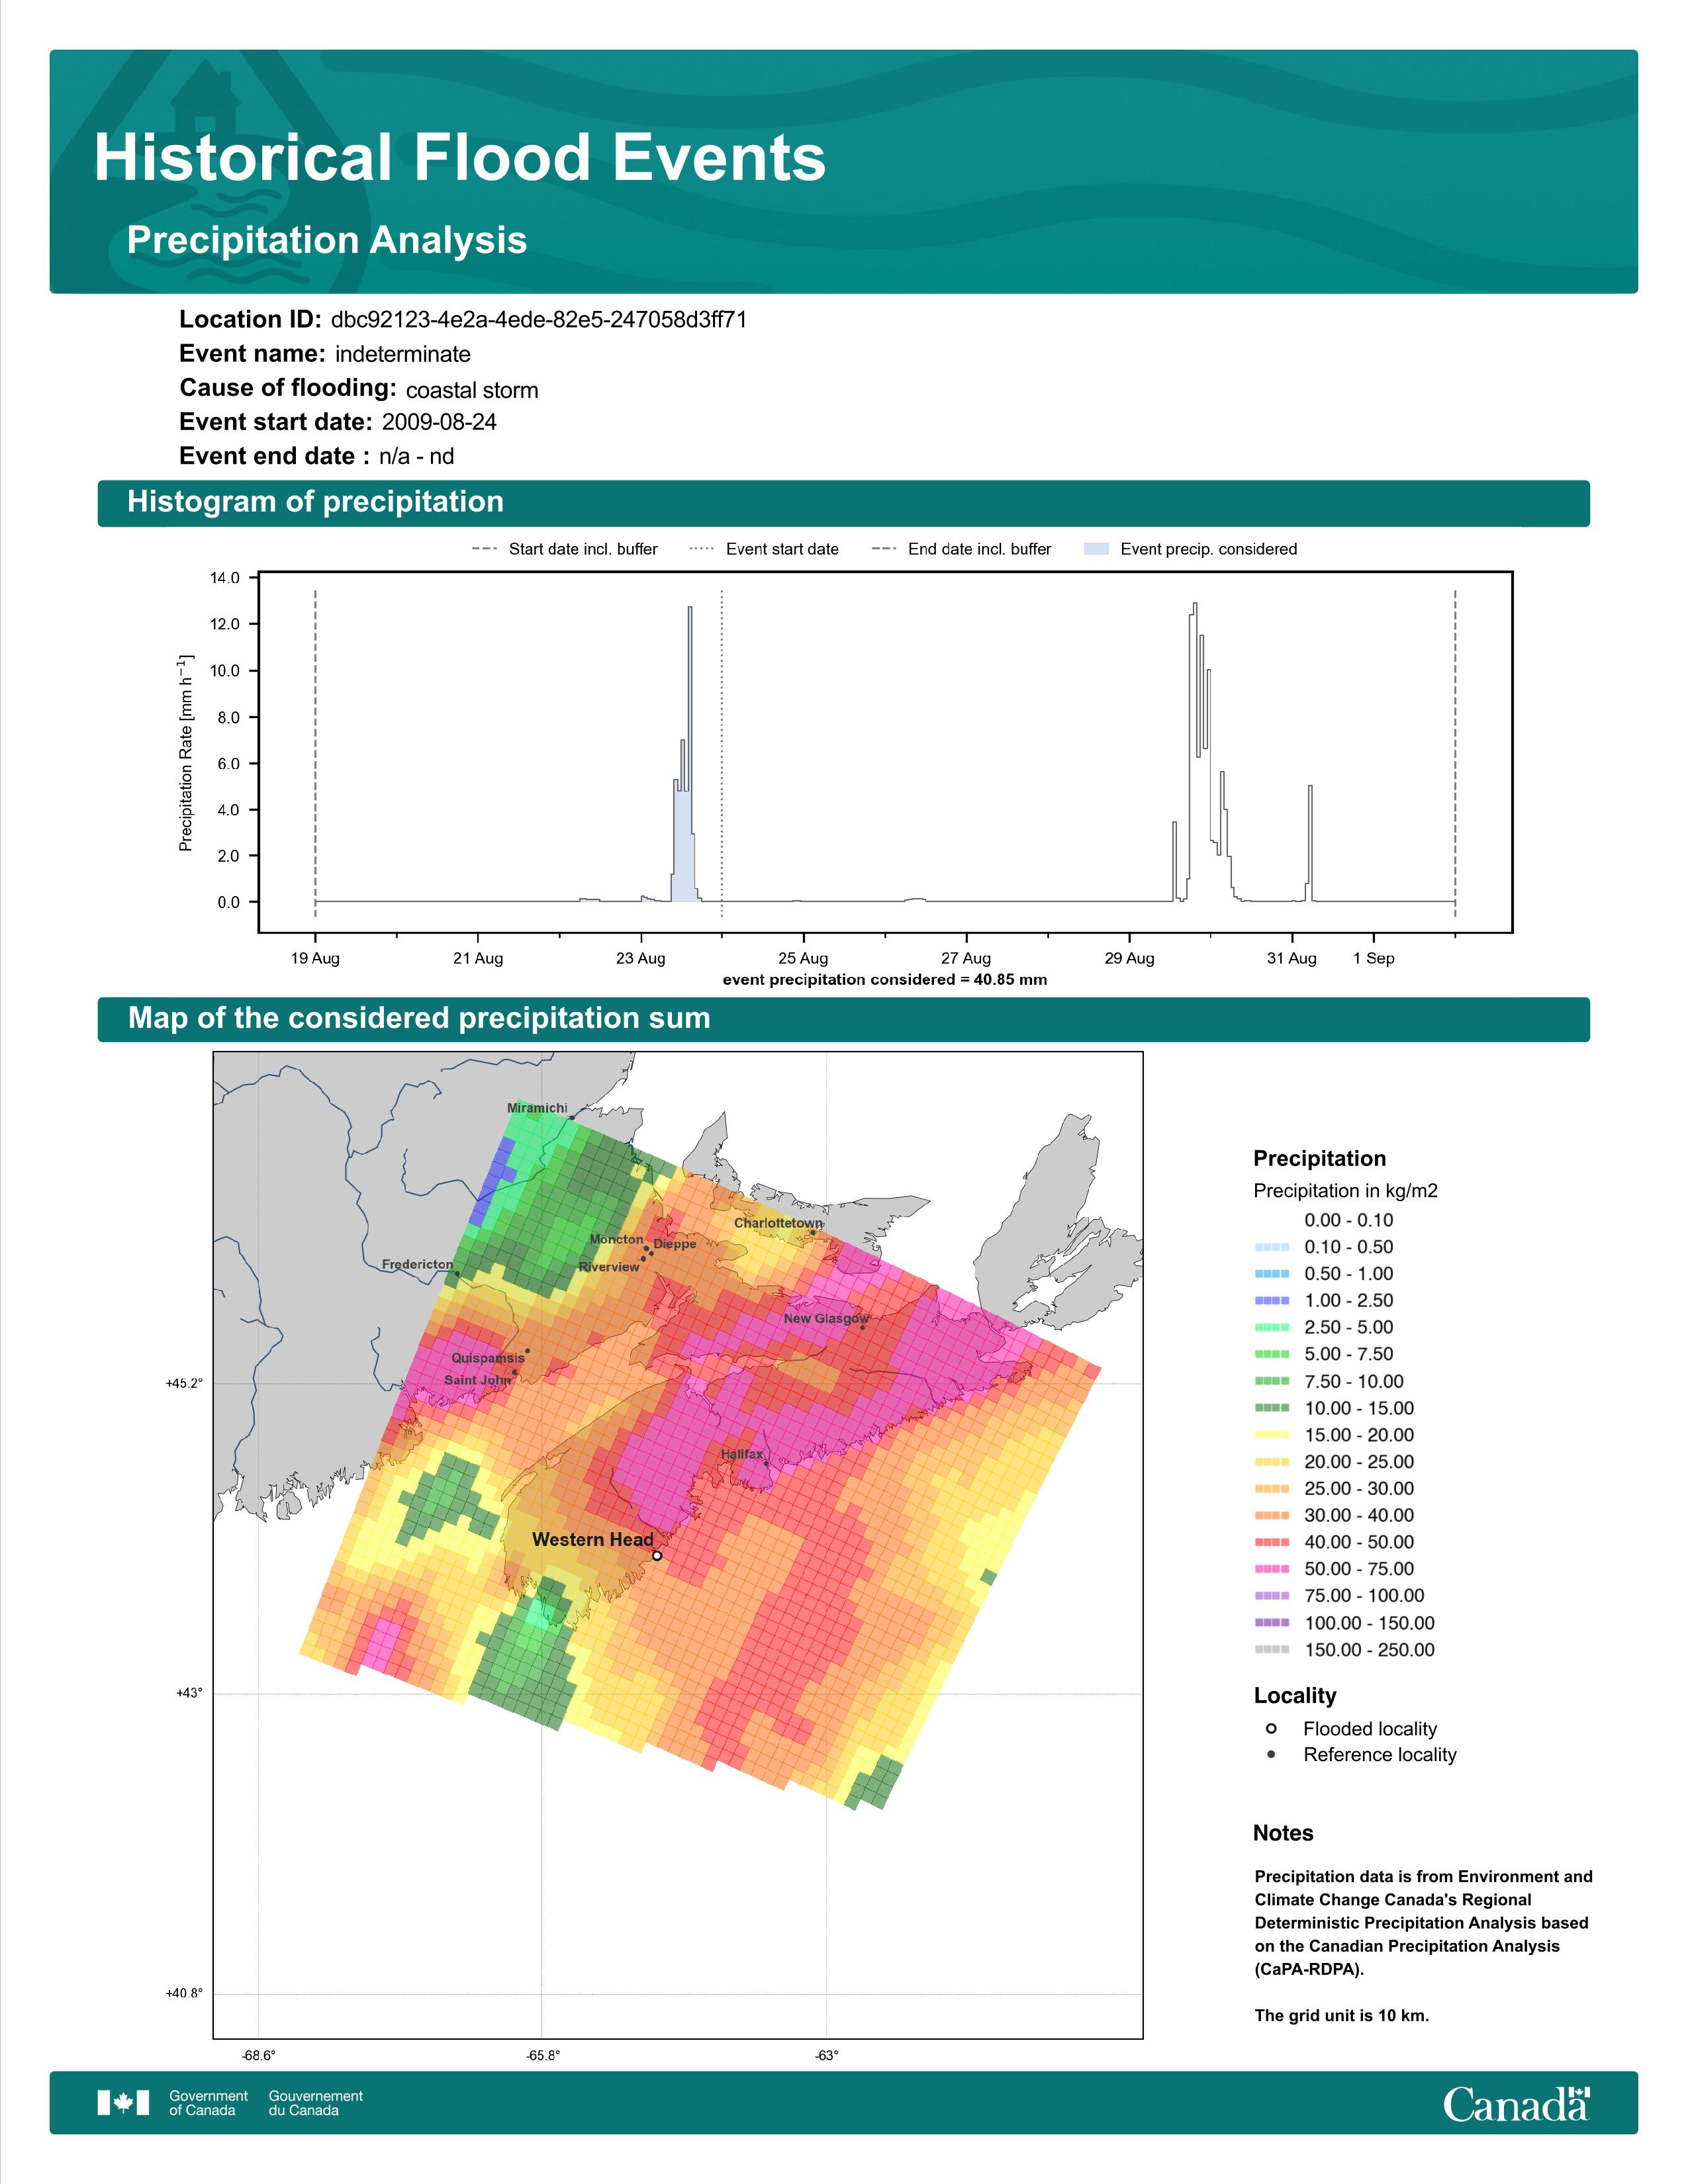Click the 0.10 - 0.50 precipitation swatch
This screenshot has height=2184, width=1688.
[1272, 1247]
